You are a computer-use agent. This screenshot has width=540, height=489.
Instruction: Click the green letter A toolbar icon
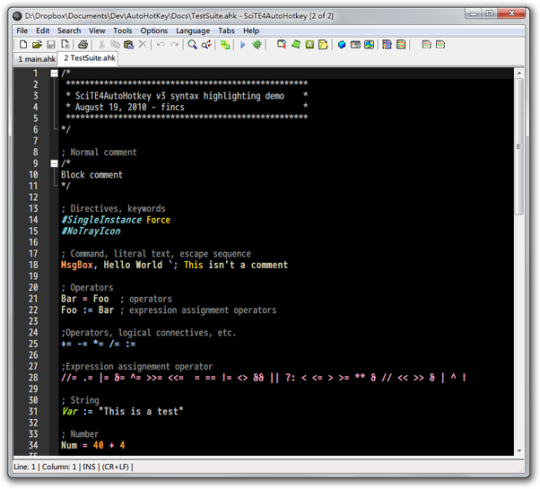tap(310, 44)
